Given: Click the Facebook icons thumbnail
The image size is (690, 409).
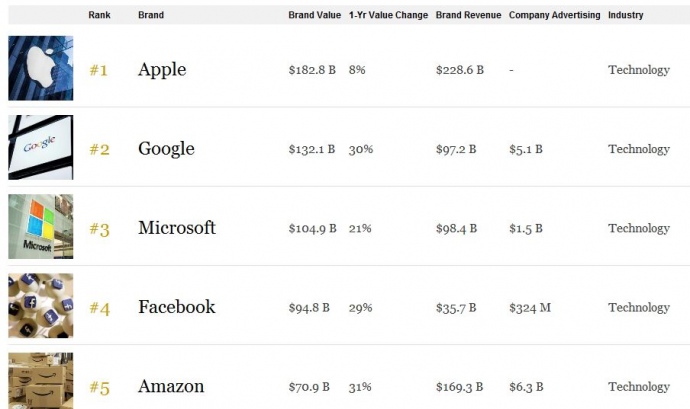Looking at the screenshot, I should 40,306.
